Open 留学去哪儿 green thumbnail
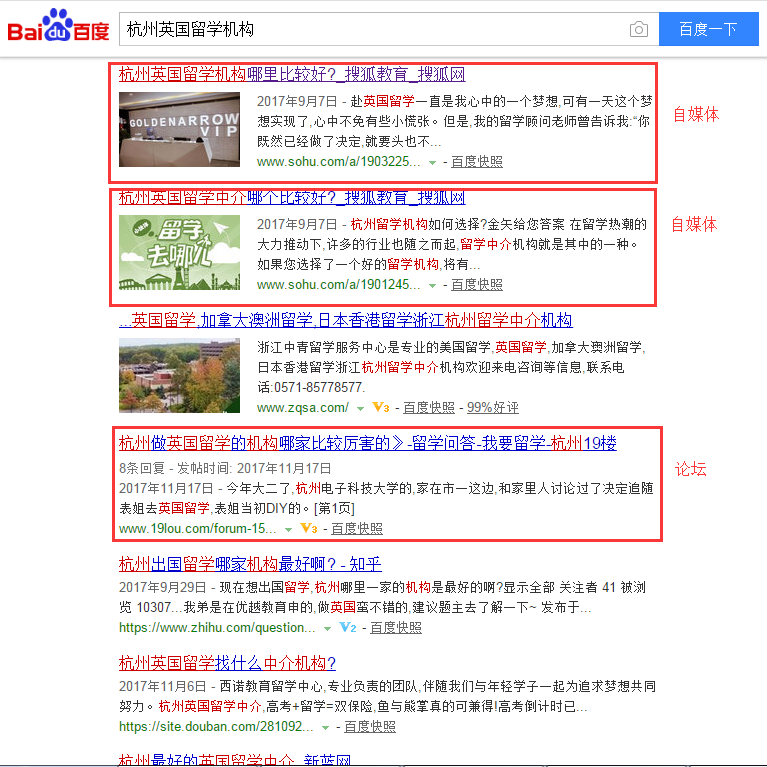The image size is (767, 767). [180, 252]
